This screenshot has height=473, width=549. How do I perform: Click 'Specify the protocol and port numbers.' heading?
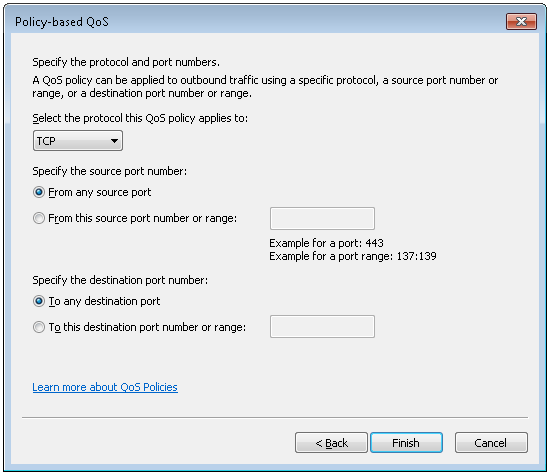point(126,62)
